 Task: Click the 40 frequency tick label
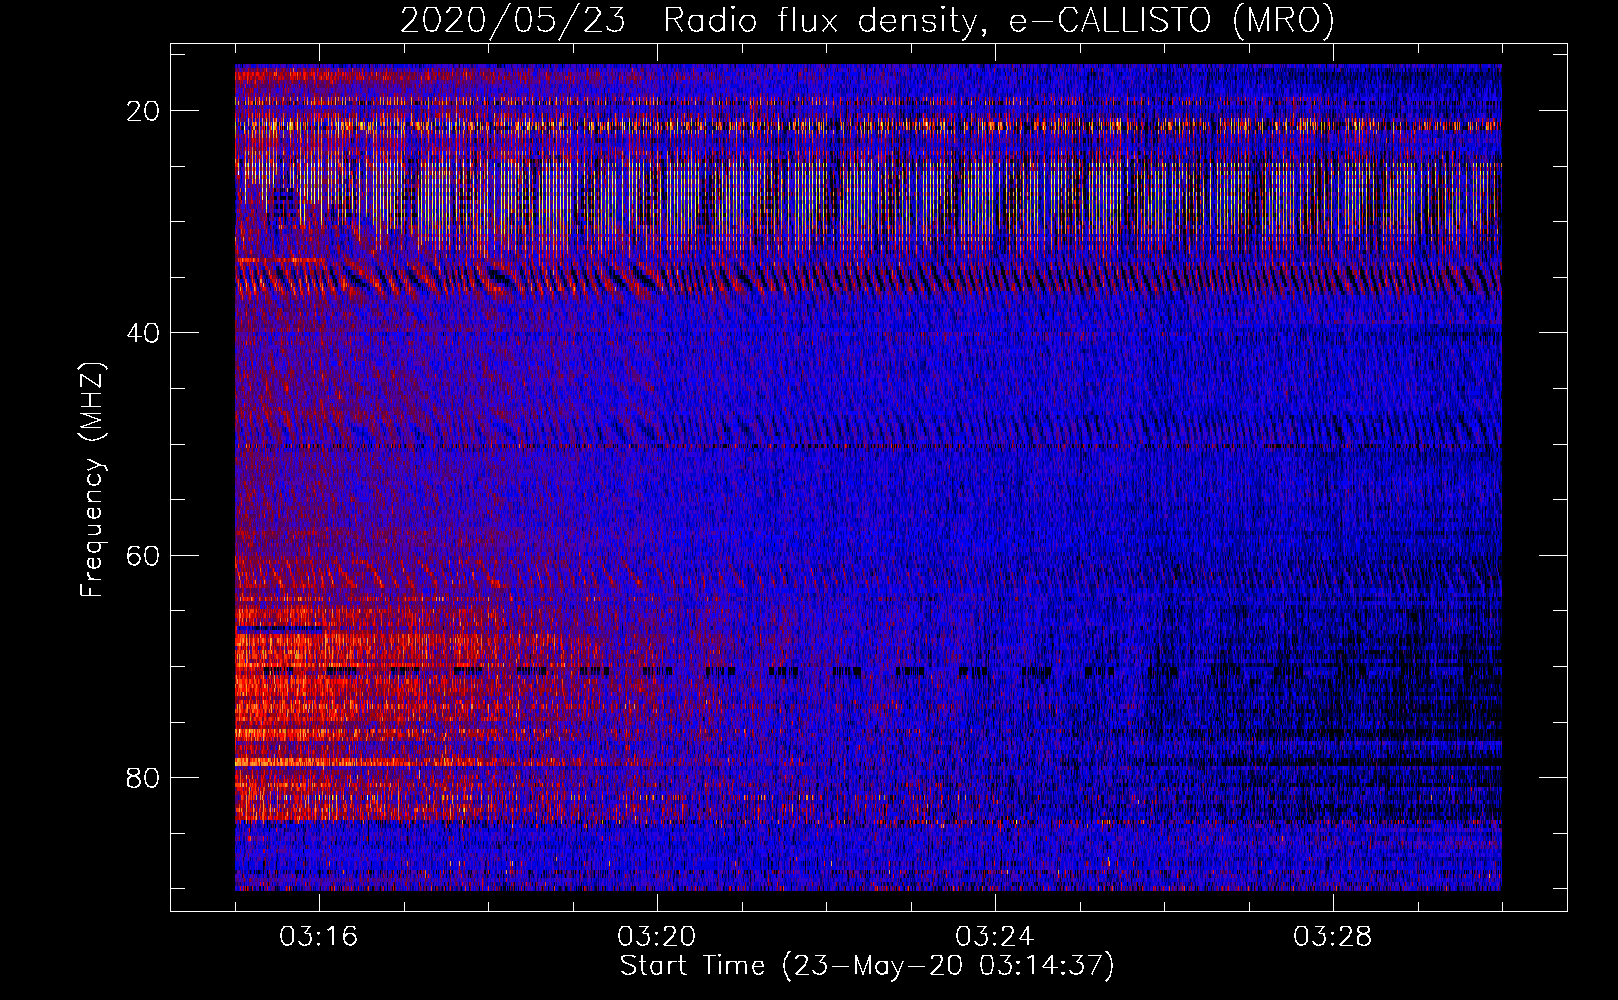[x=144, y=333]
